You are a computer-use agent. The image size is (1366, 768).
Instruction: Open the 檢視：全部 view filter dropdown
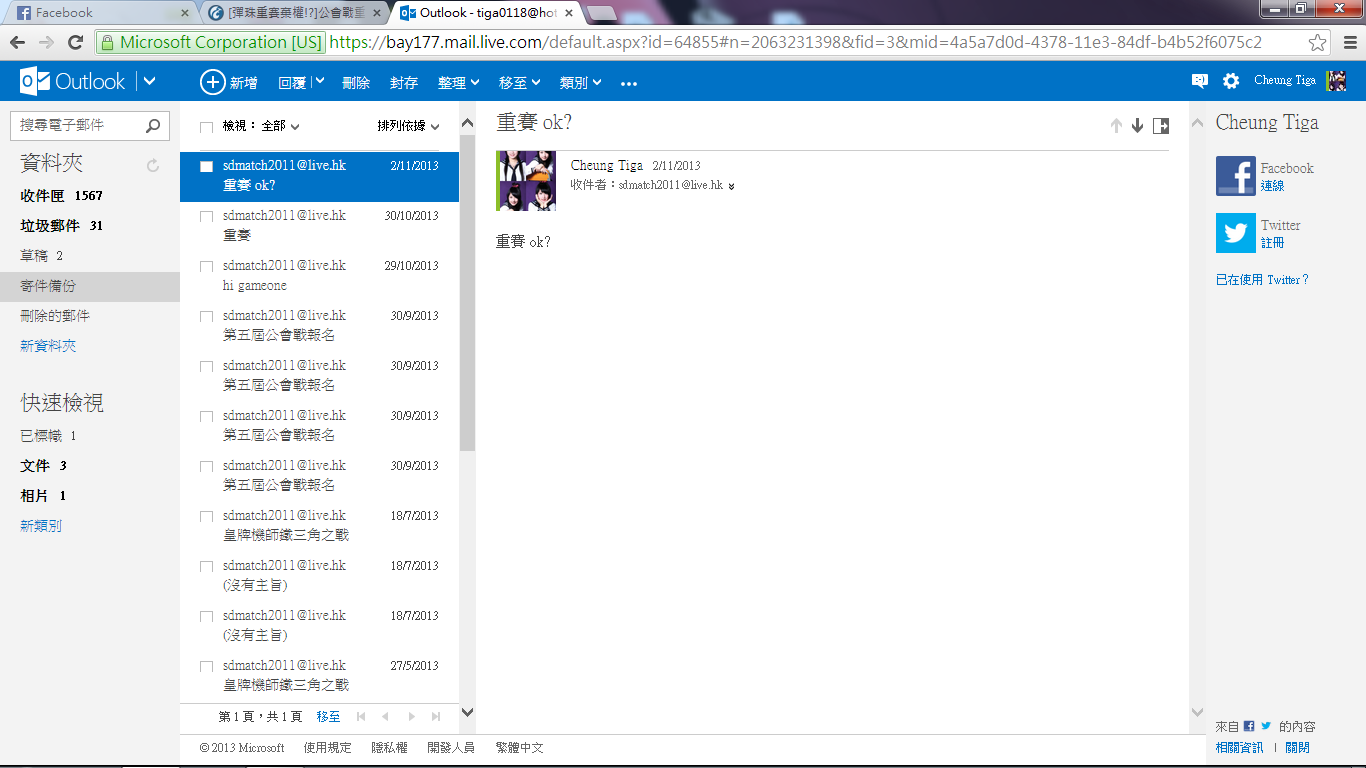[261, 126]
